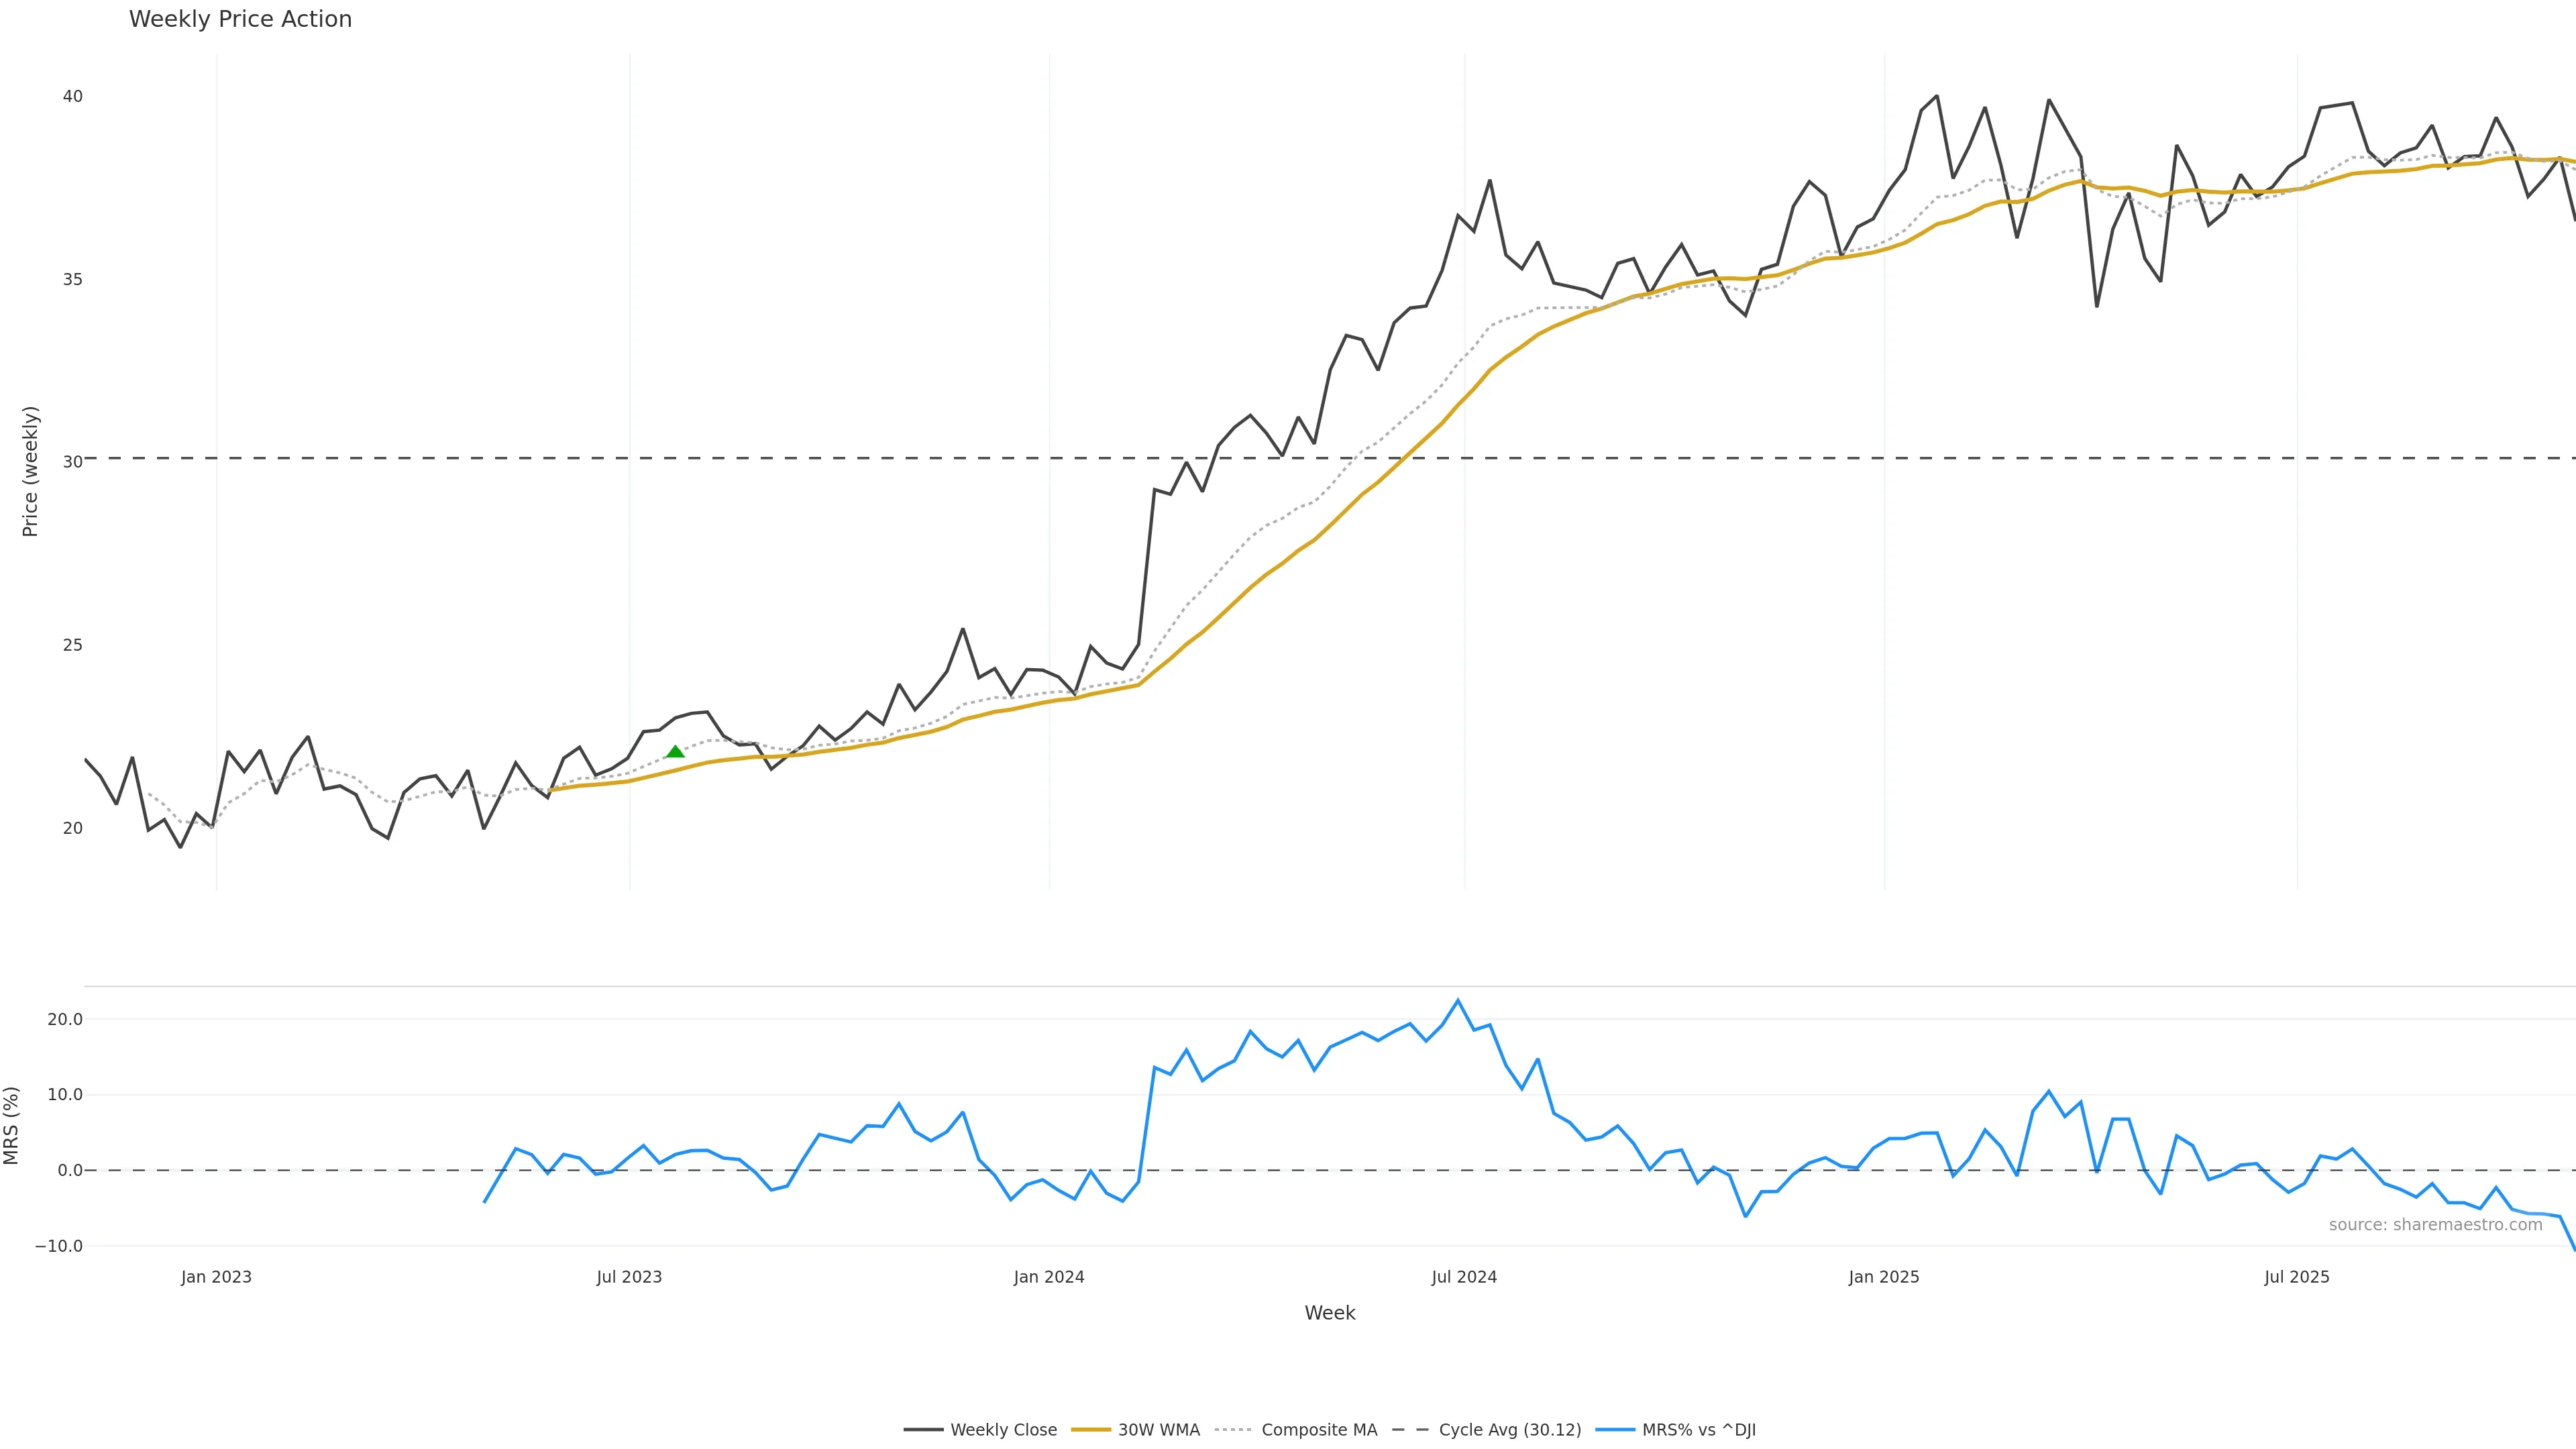2576x1449 pixels.
Task: Click the Price (weekly) y-axis title
Action: (x=30, y=471)
